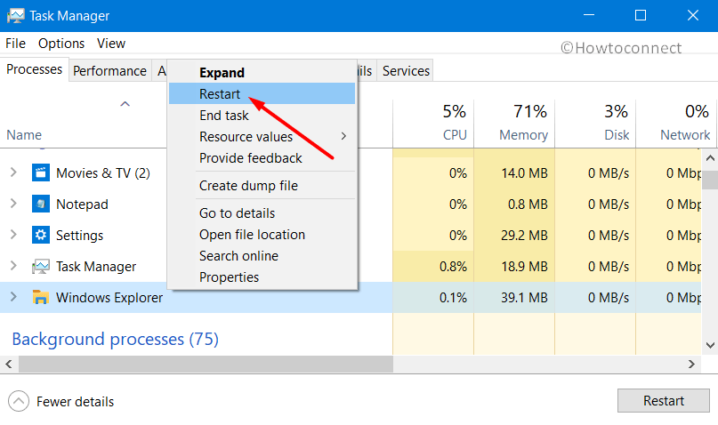Sort by the Memory column header
The width and height of the screenshot is (718, 425).
point(514,124)
